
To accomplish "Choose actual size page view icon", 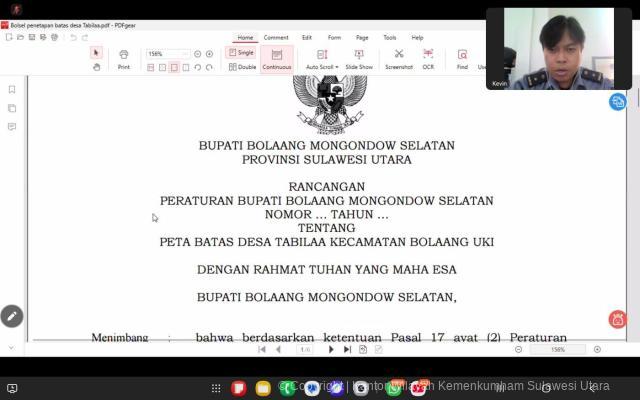I will pyautogui.click(x=151, y=67).
